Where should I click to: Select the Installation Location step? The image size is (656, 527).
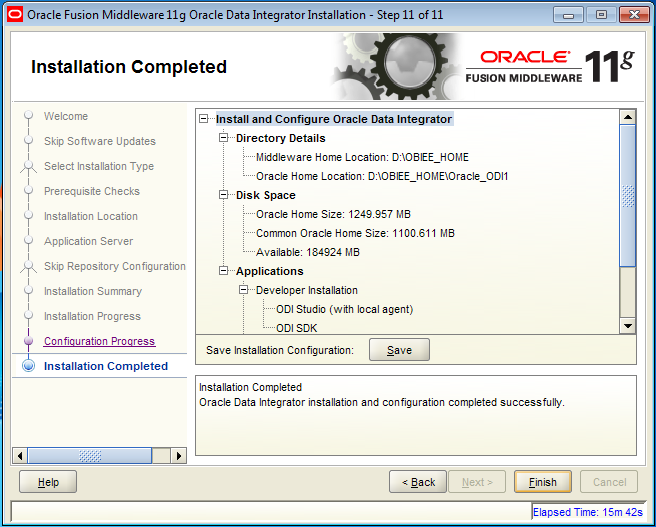tap(91, 216)
